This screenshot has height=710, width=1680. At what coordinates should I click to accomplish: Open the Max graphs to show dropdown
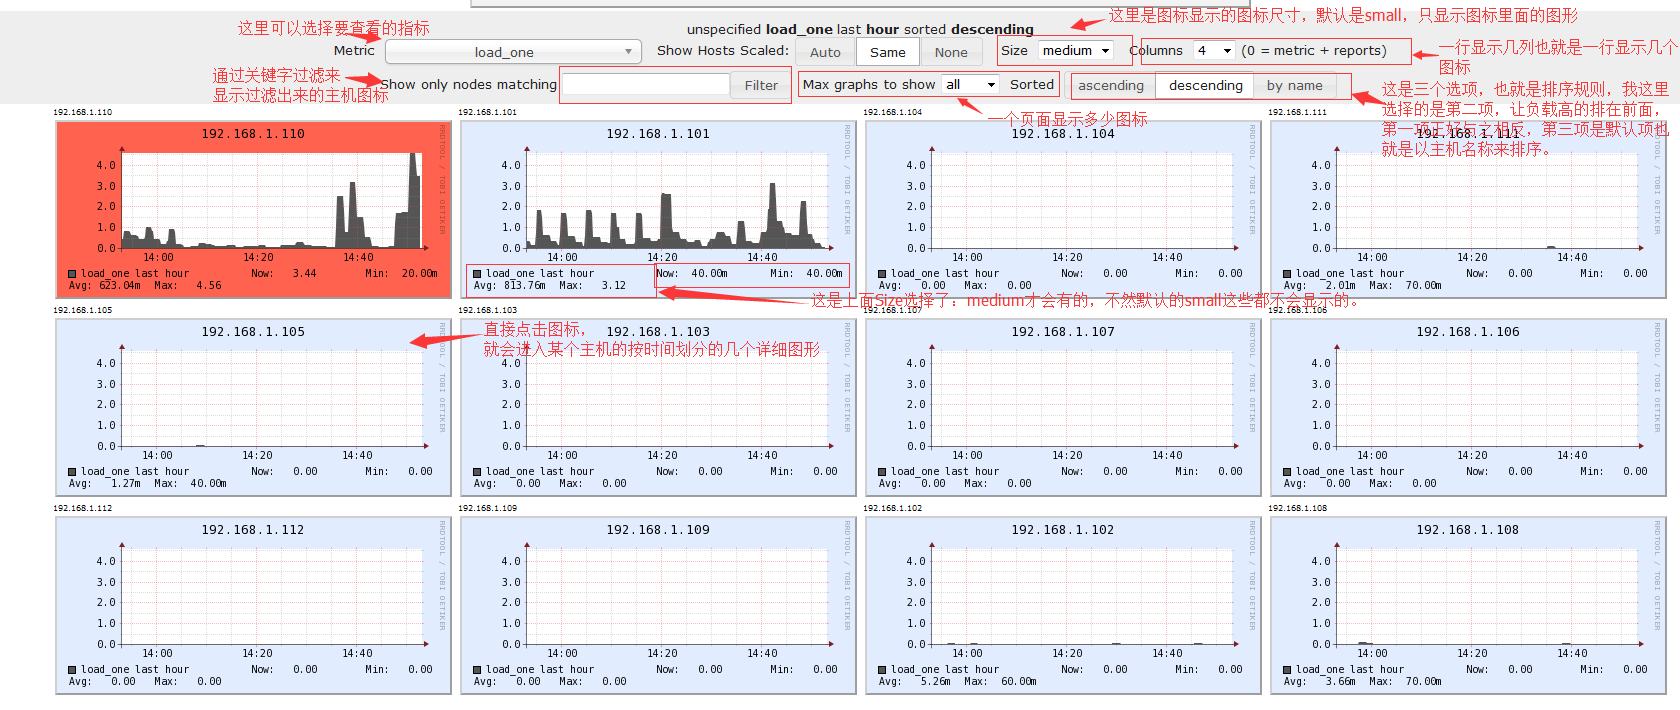pyautogui.click(x=970, y=85)
